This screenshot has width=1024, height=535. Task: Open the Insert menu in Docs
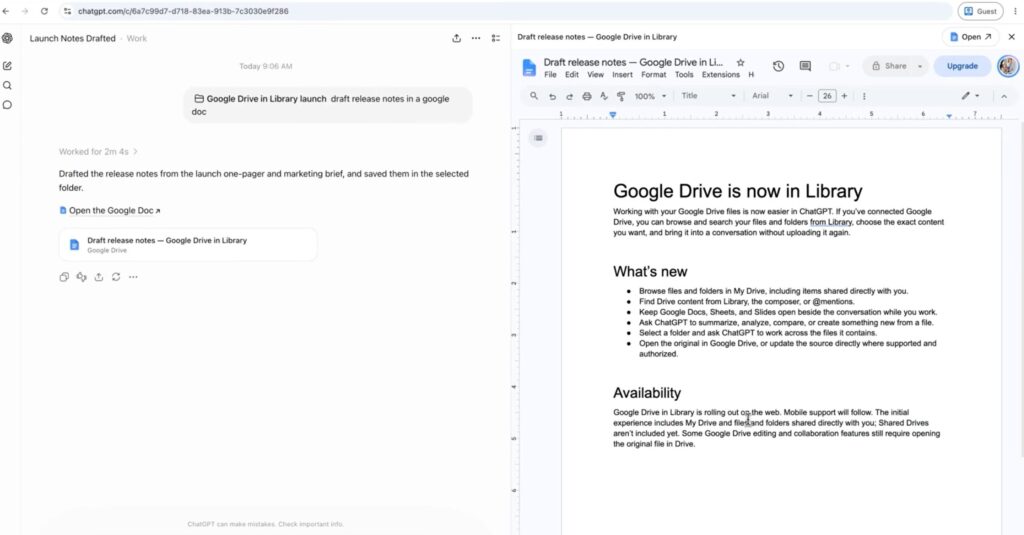[x=622, y=74]
